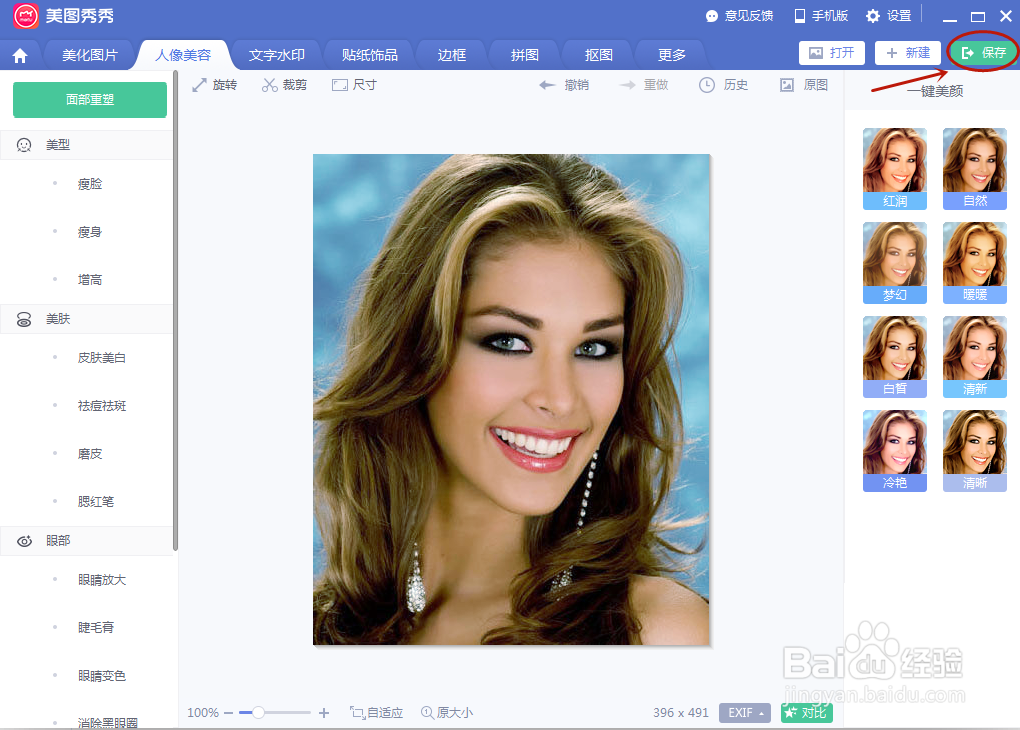
Task: Show the 原图 original image
Action: click(803, 85)
